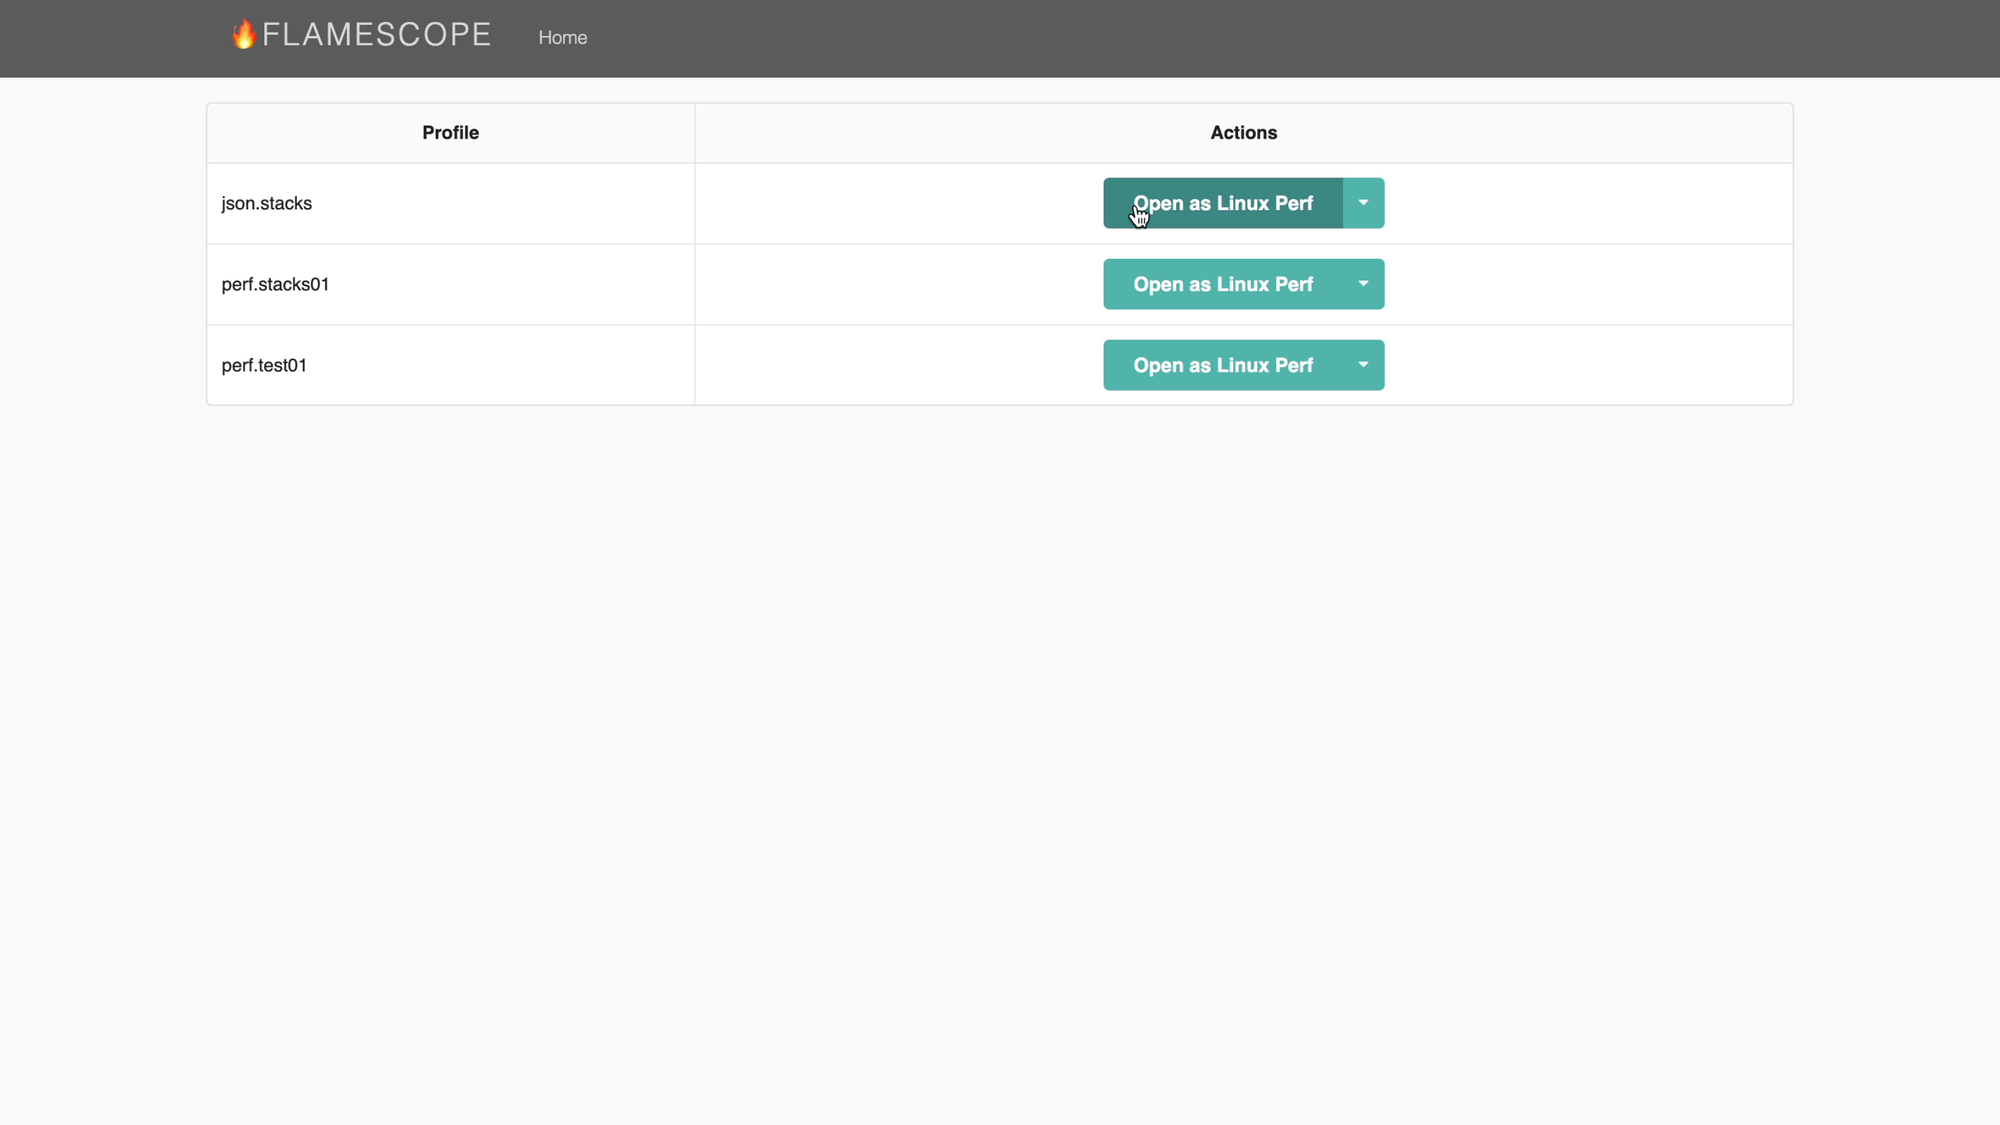
Task: Go to the Home nav item
Action: click(562, 38)
